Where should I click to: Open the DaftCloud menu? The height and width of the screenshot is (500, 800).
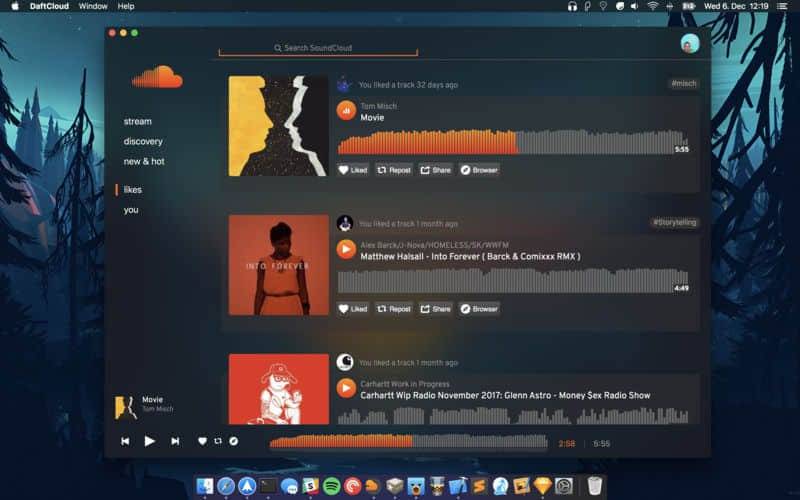[x=49, y=6]
